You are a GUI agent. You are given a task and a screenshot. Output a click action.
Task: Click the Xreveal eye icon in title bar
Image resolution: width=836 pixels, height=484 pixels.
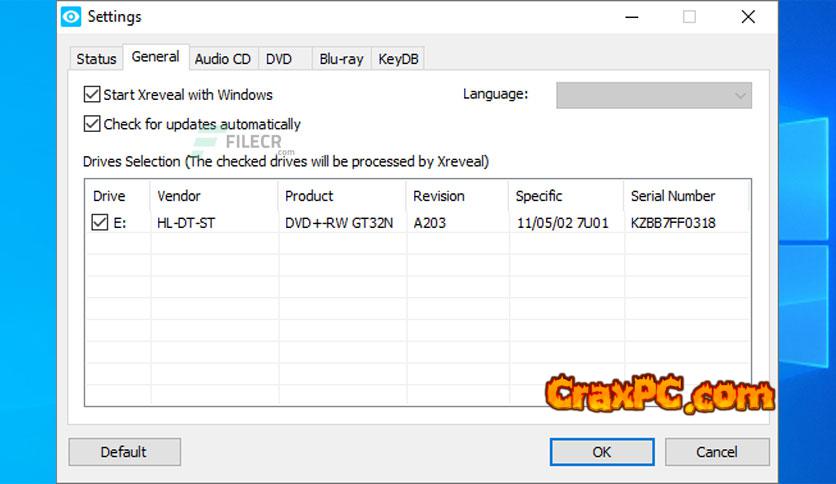(71, 17)
